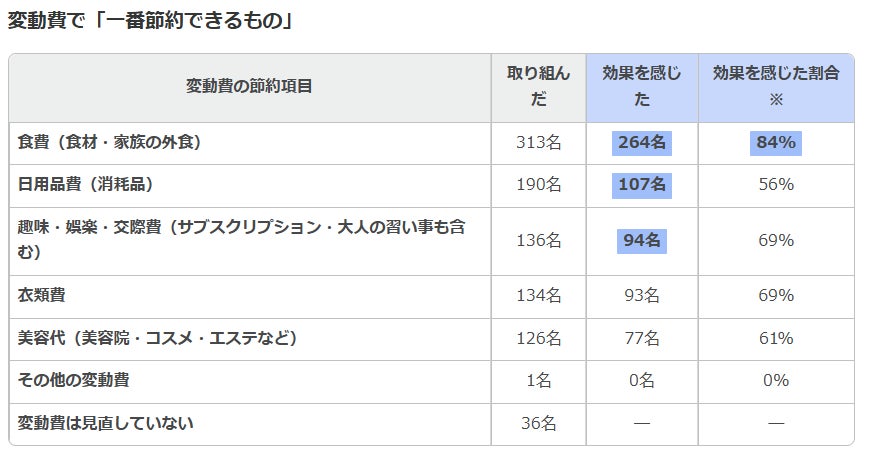This screenshot has height=457, width=871.
Task: Click the highlighted 94名 cell
Action: point(641,240)
